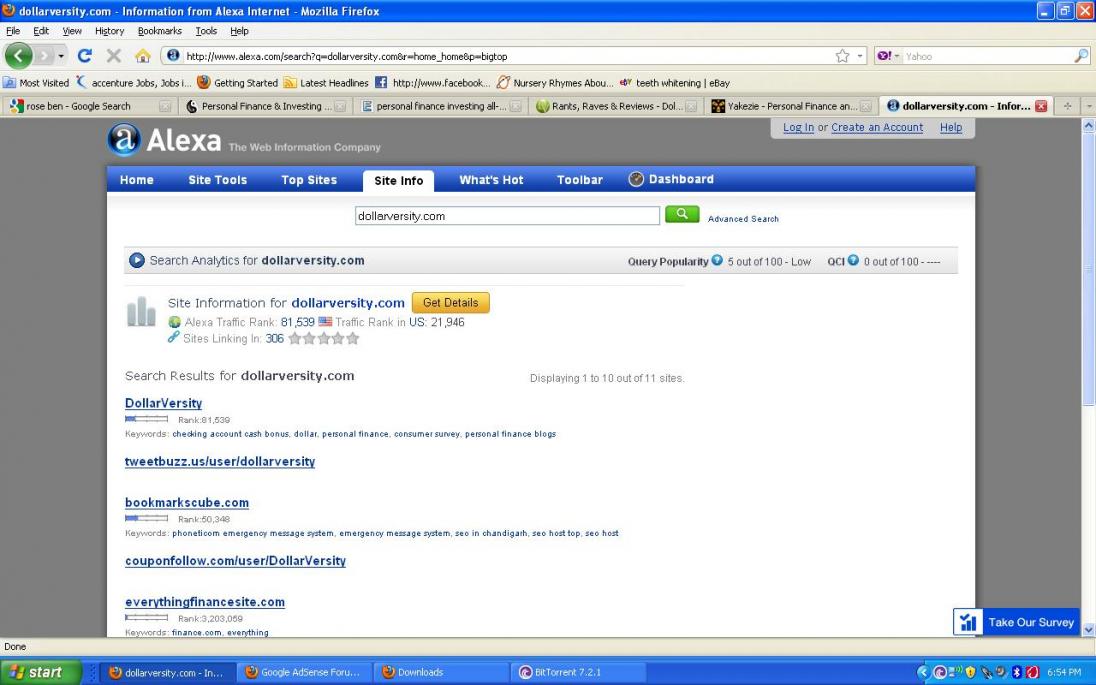
Task: Go to the Alexa Home nav tab
Action: (136, 180)
